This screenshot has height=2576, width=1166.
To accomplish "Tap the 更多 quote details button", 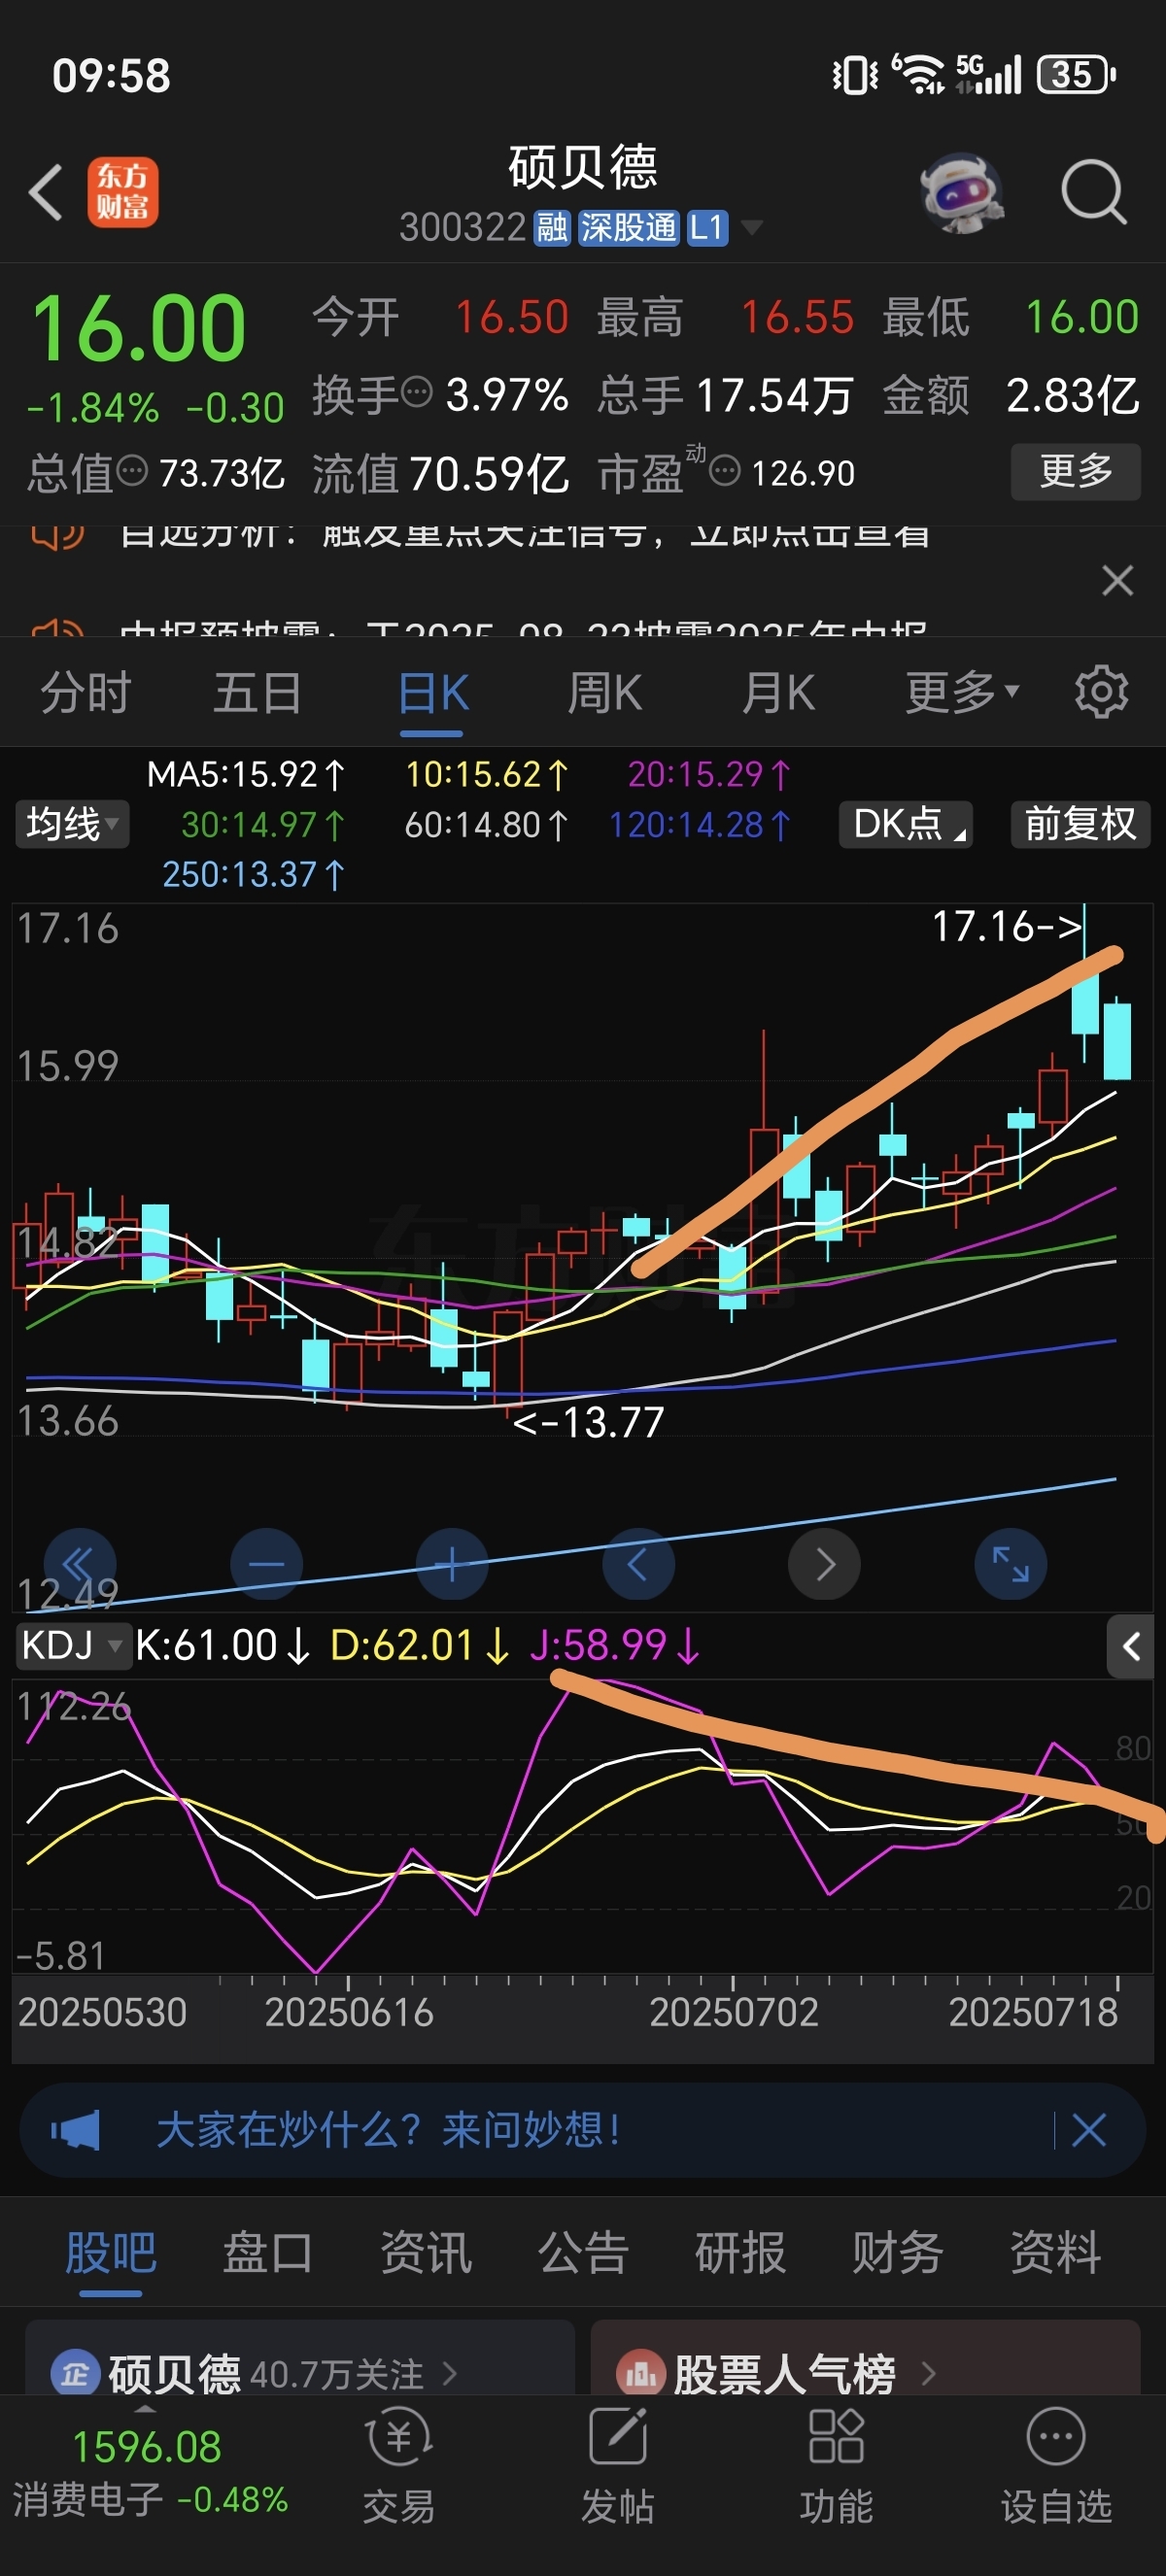I will [x=1076, y=471].
